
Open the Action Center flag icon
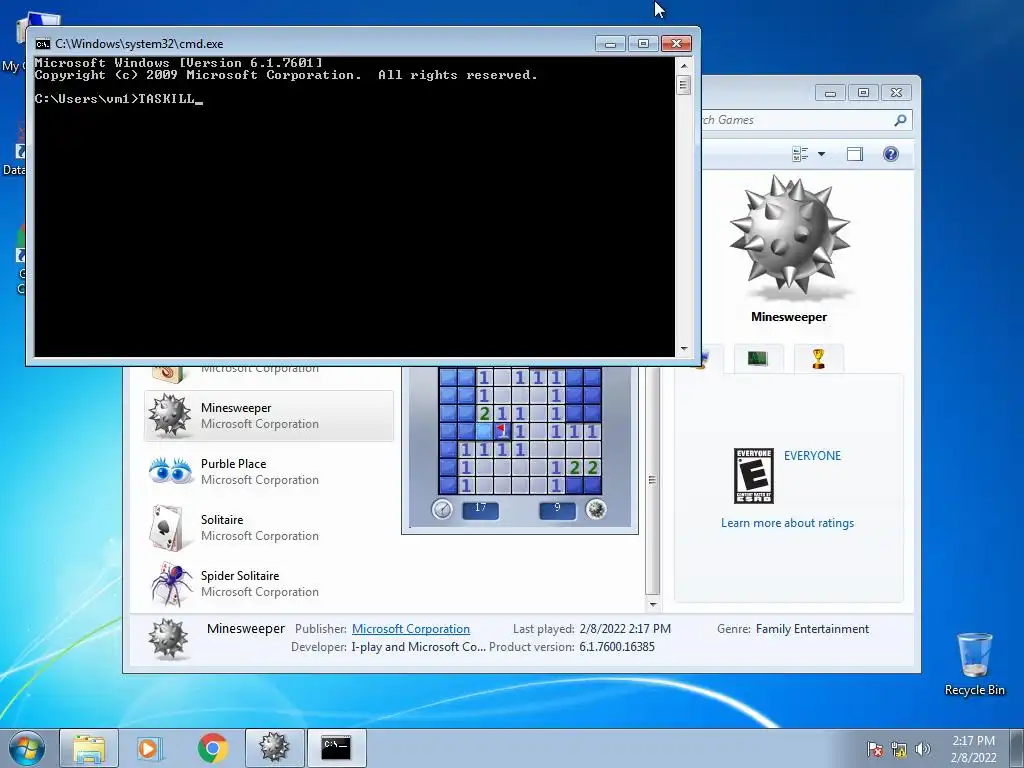click(875, 750)
